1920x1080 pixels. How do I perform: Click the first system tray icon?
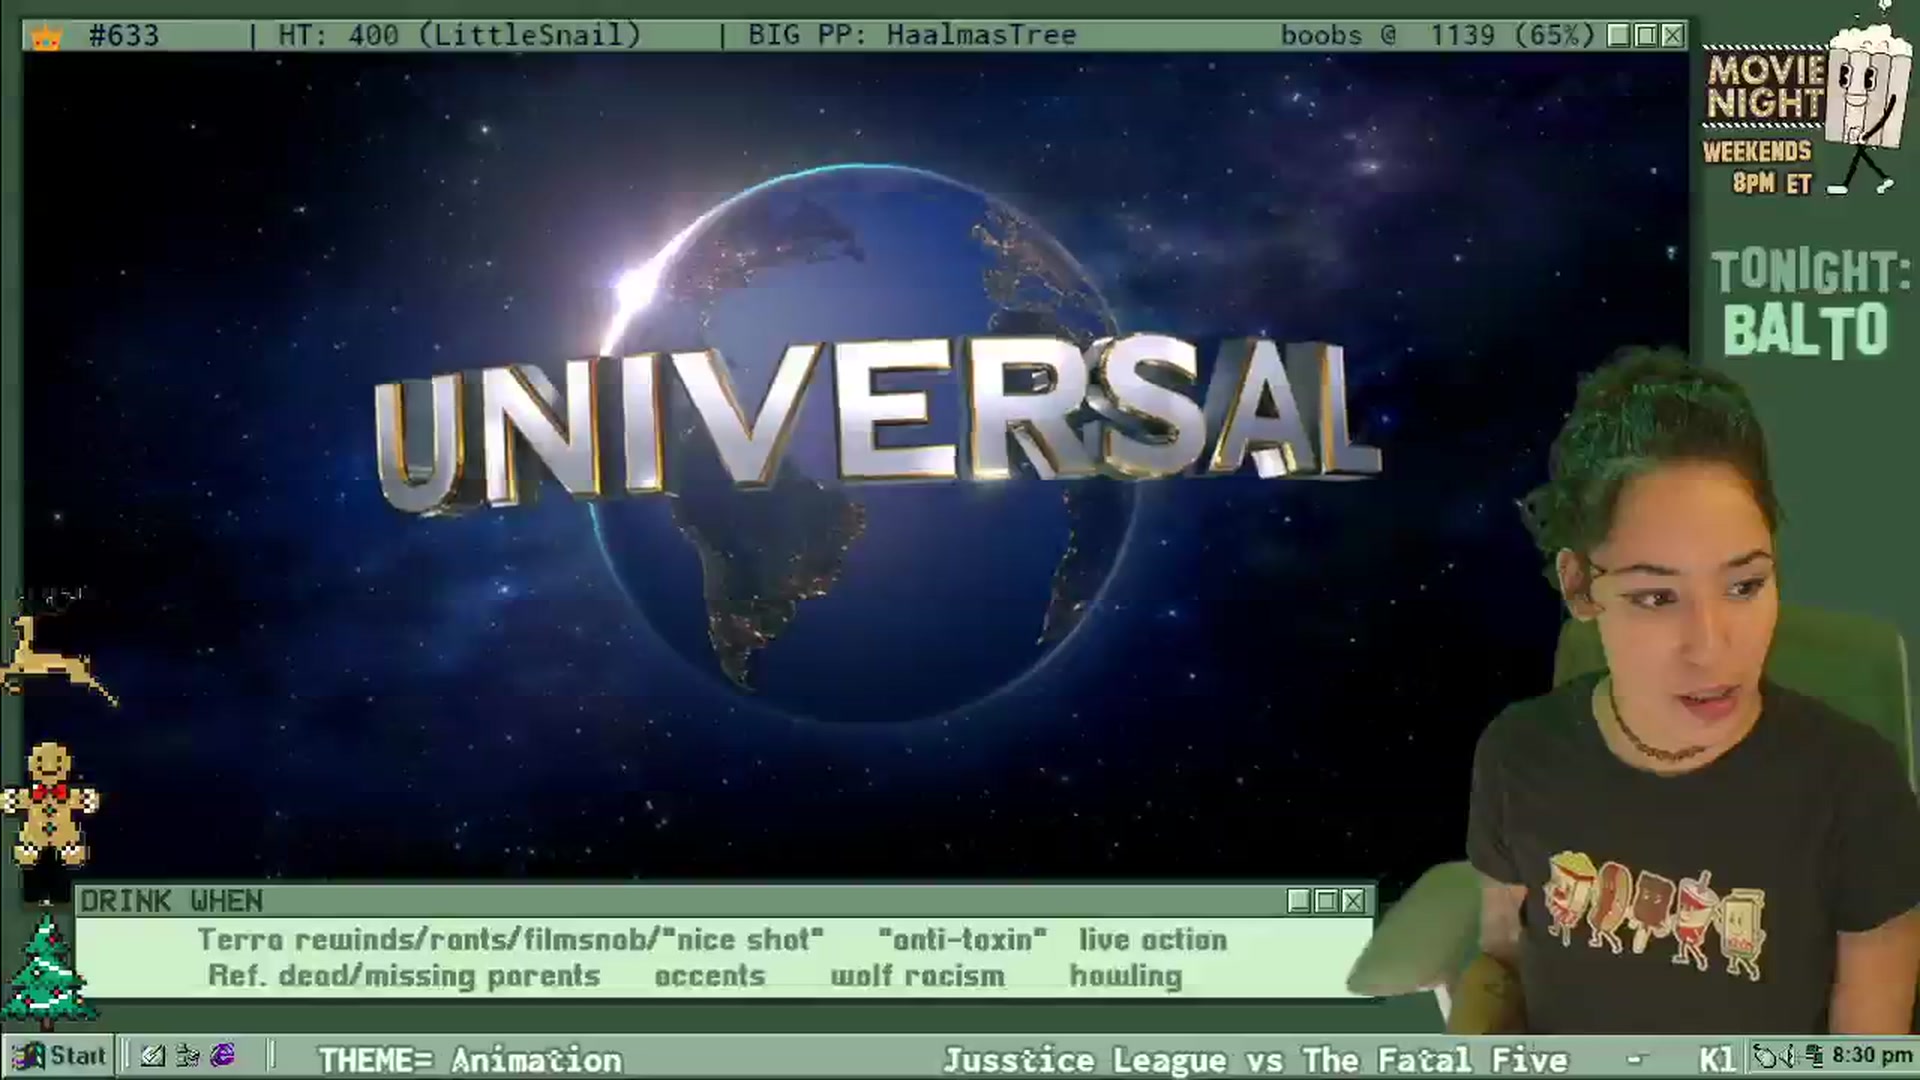(x=1767, y=1056)
